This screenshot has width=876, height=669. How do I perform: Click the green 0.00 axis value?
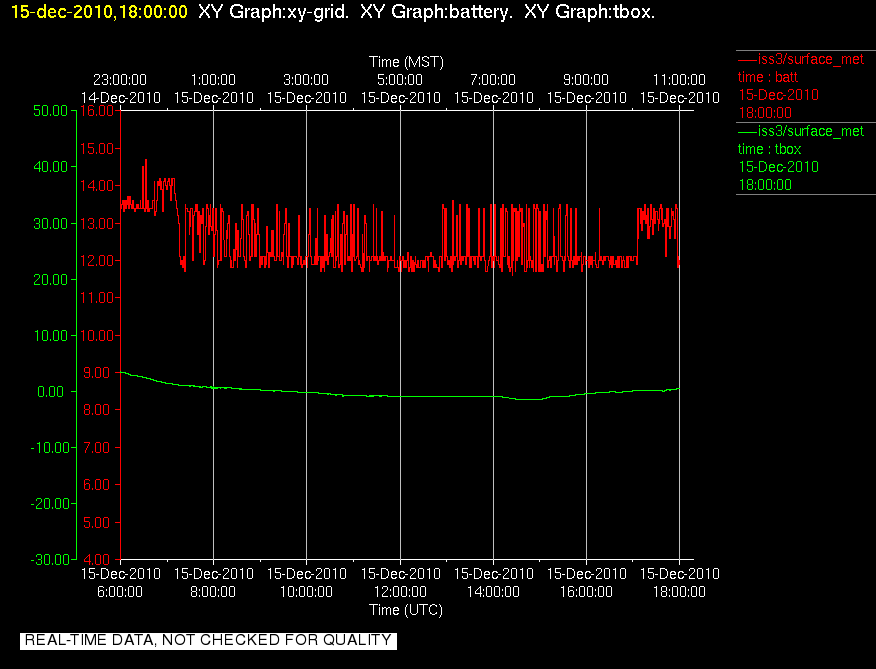pos(50,392)
